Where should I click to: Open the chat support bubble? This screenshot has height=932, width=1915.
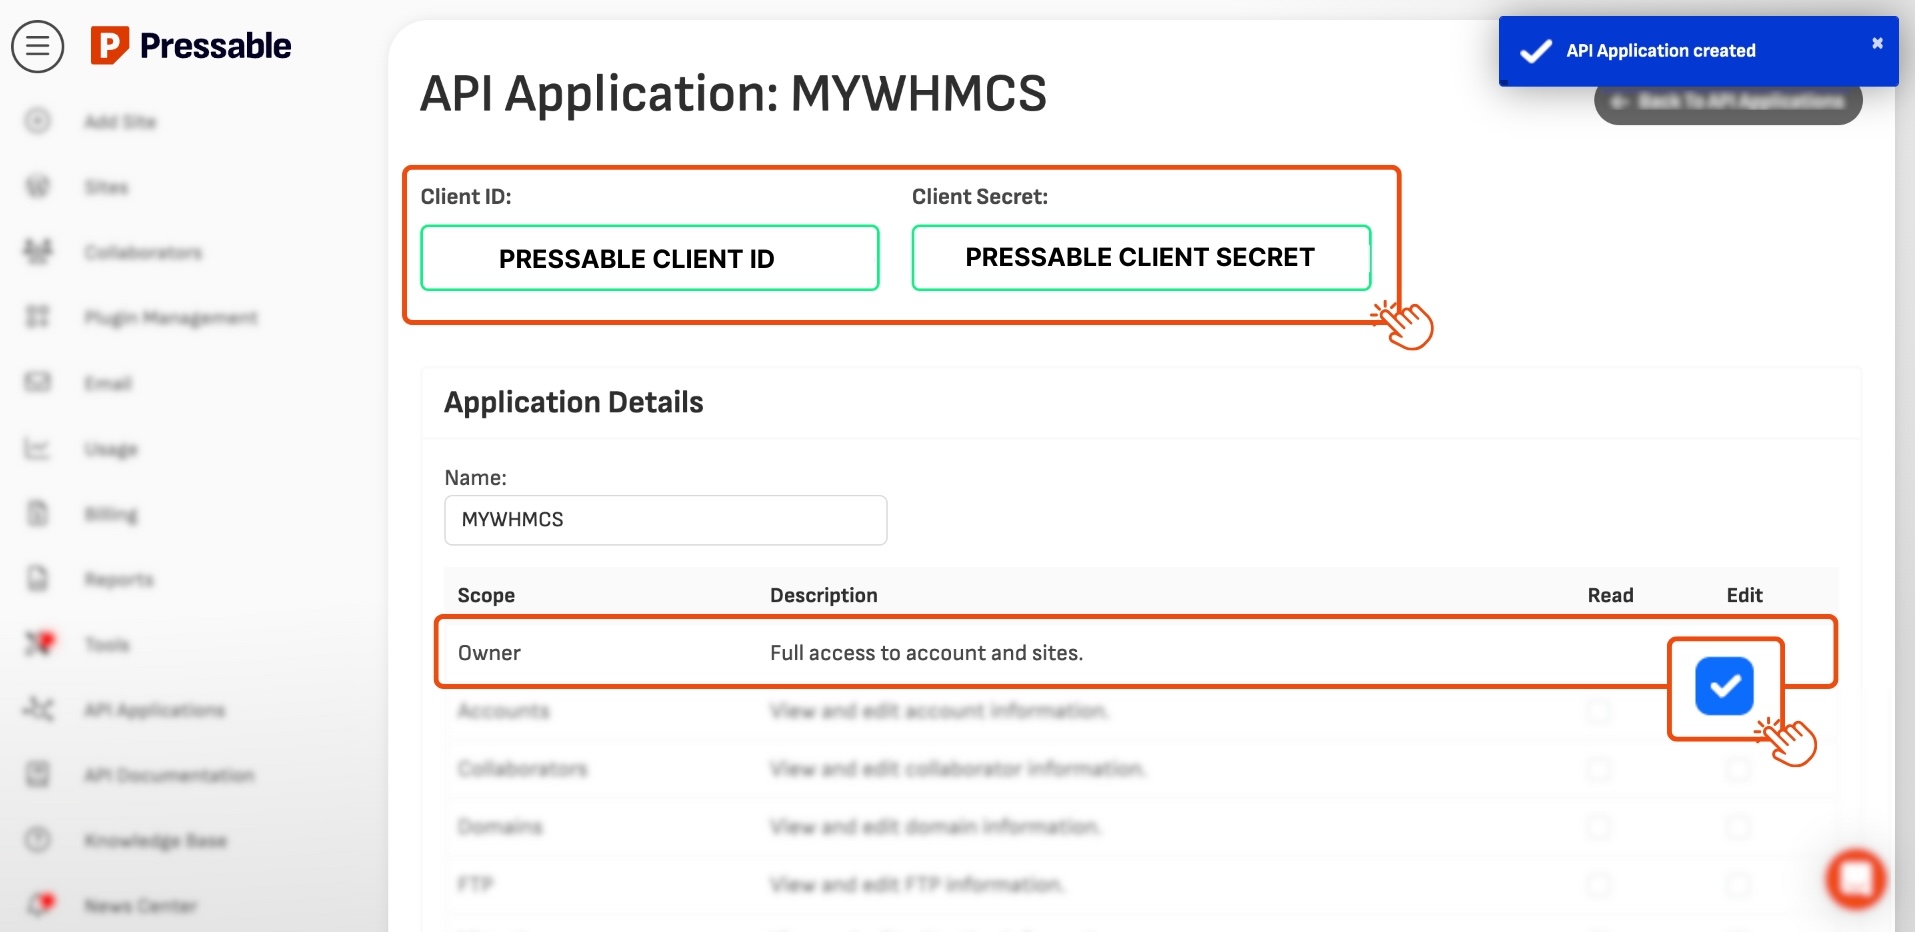pyautogui.click(x=1855, y=878)
